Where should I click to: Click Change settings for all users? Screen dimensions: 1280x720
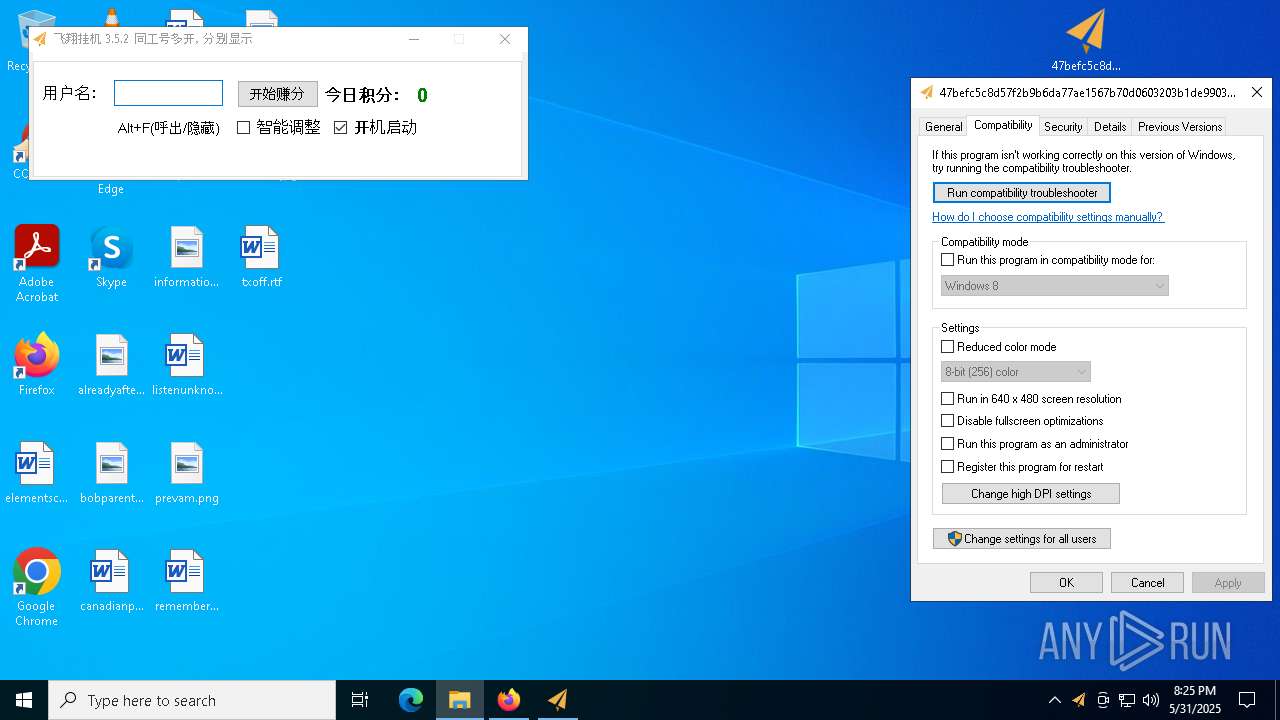pos(1022,539)
